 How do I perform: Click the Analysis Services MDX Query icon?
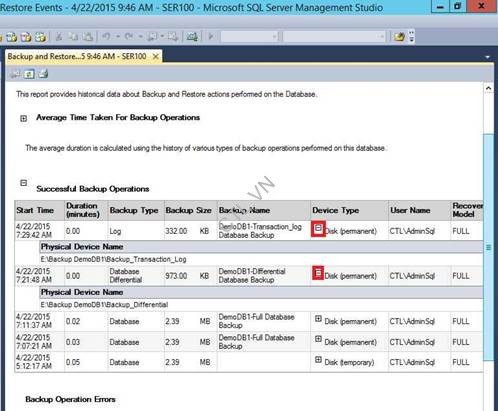point(12,37)
